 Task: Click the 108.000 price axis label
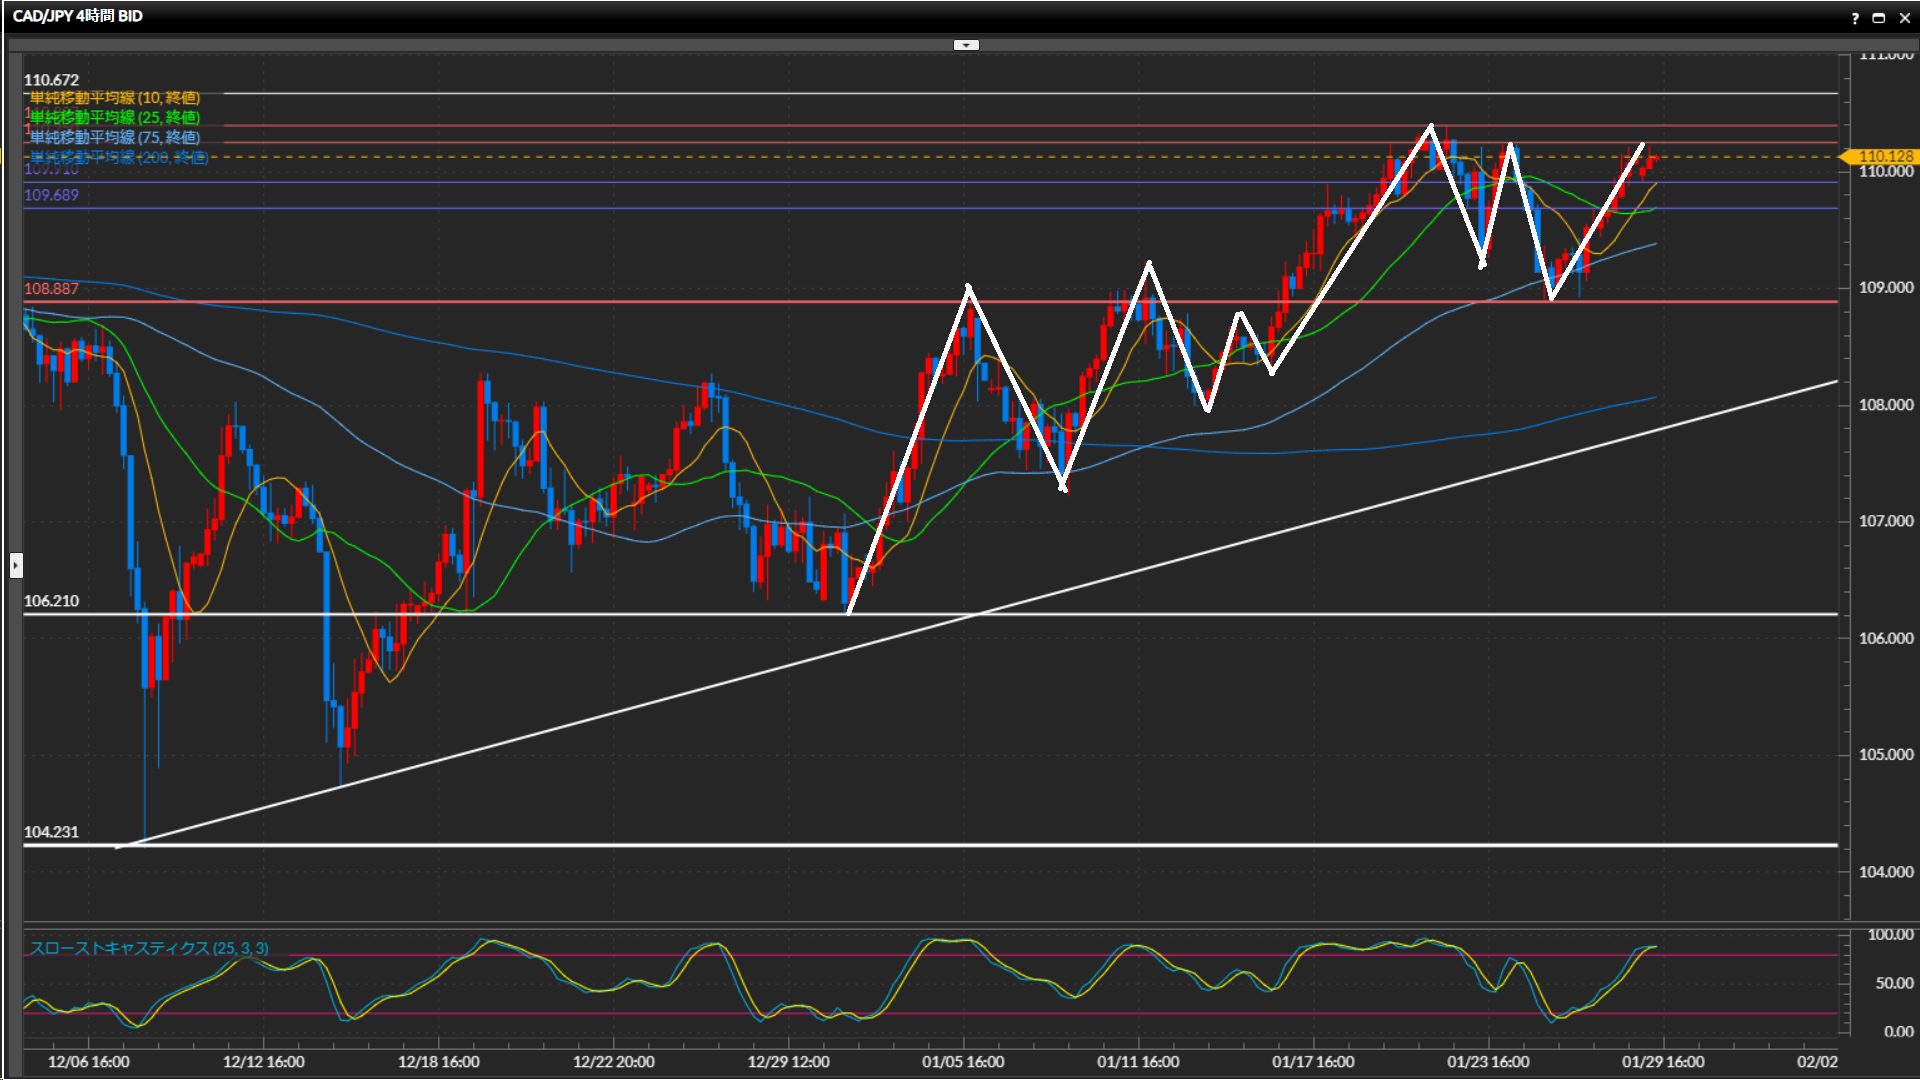[x=1885, y=405]
